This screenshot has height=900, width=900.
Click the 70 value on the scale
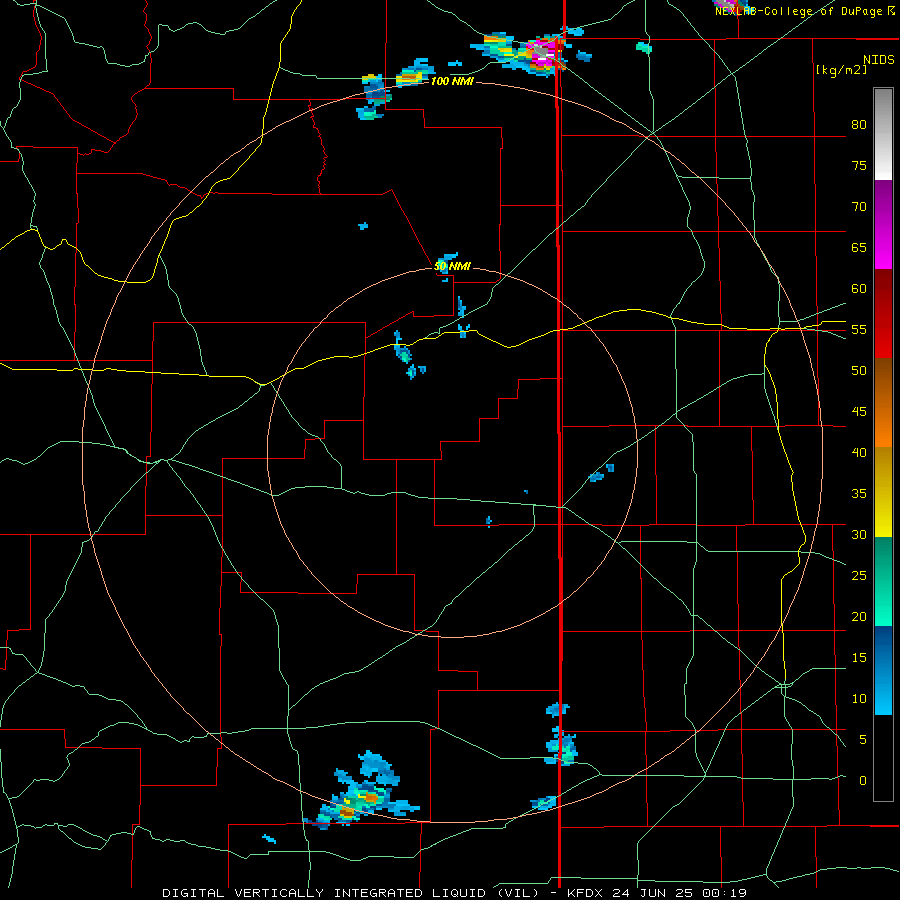[859, 207]
